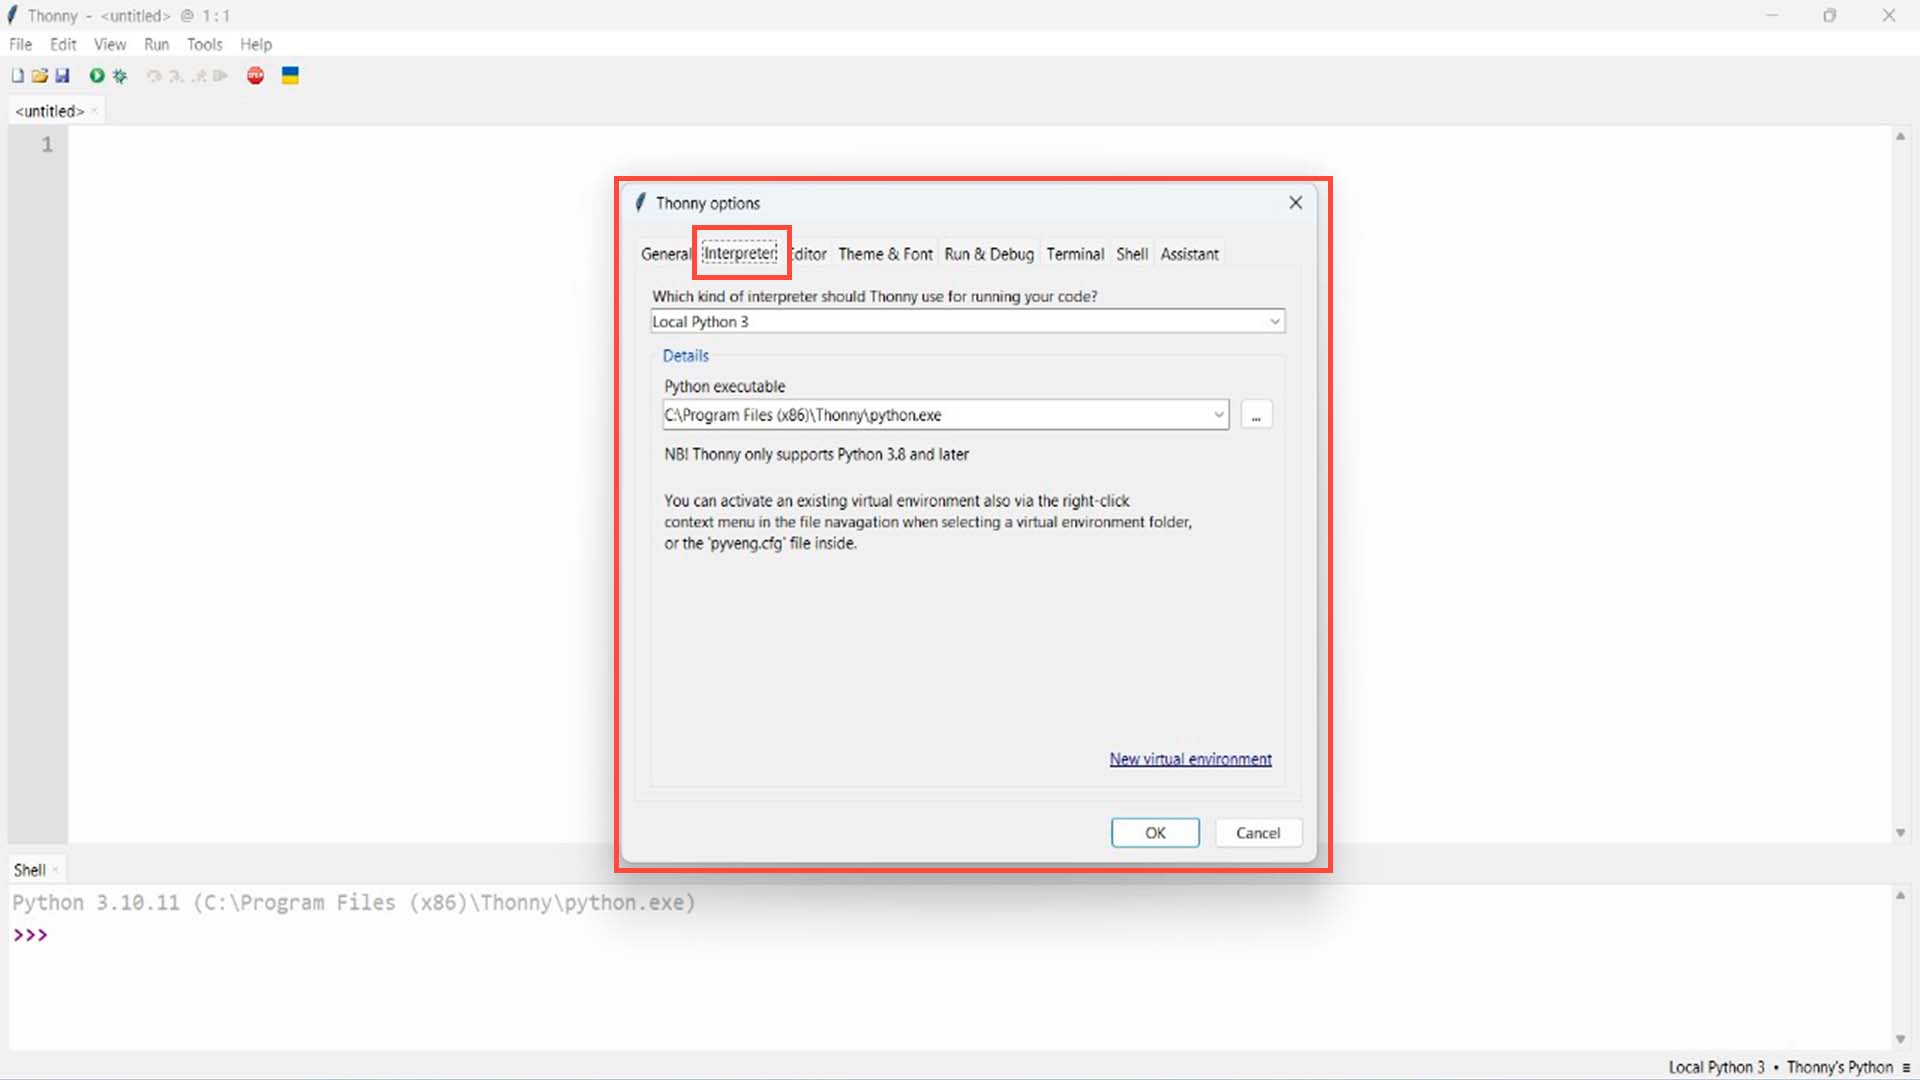Open the View menu
This screenshot has width=1920, height=1080.
110,44
